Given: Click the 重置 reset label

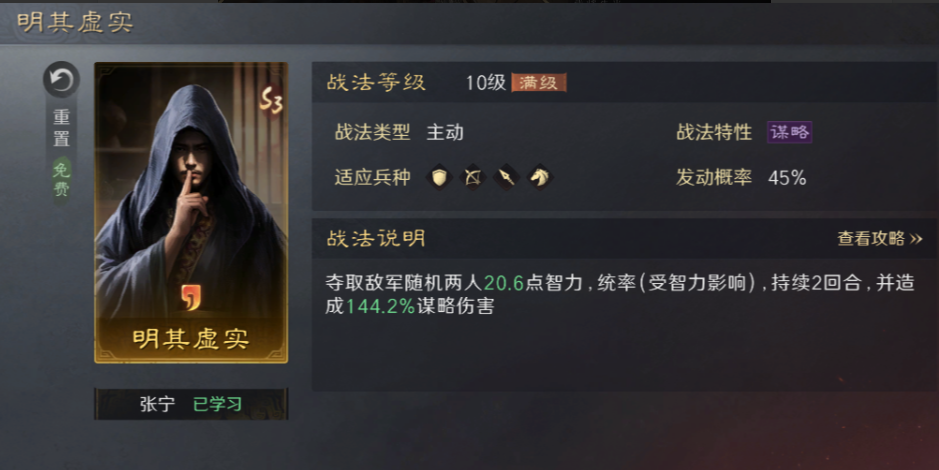Looking at the screenshot, I should (x=61, y=128).
